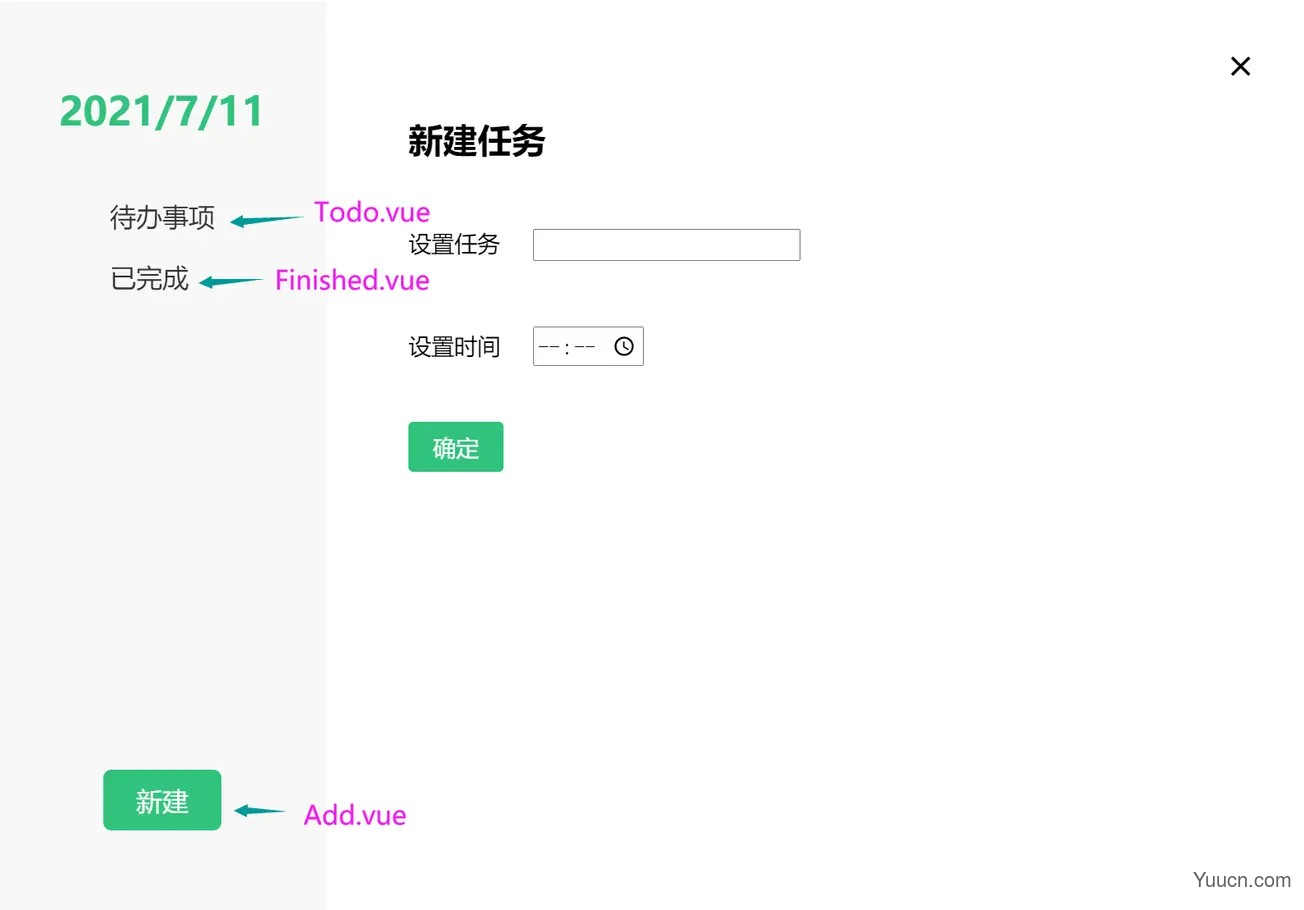Click the 设置任务 label

pyautogui.click(x=453, y=245)
